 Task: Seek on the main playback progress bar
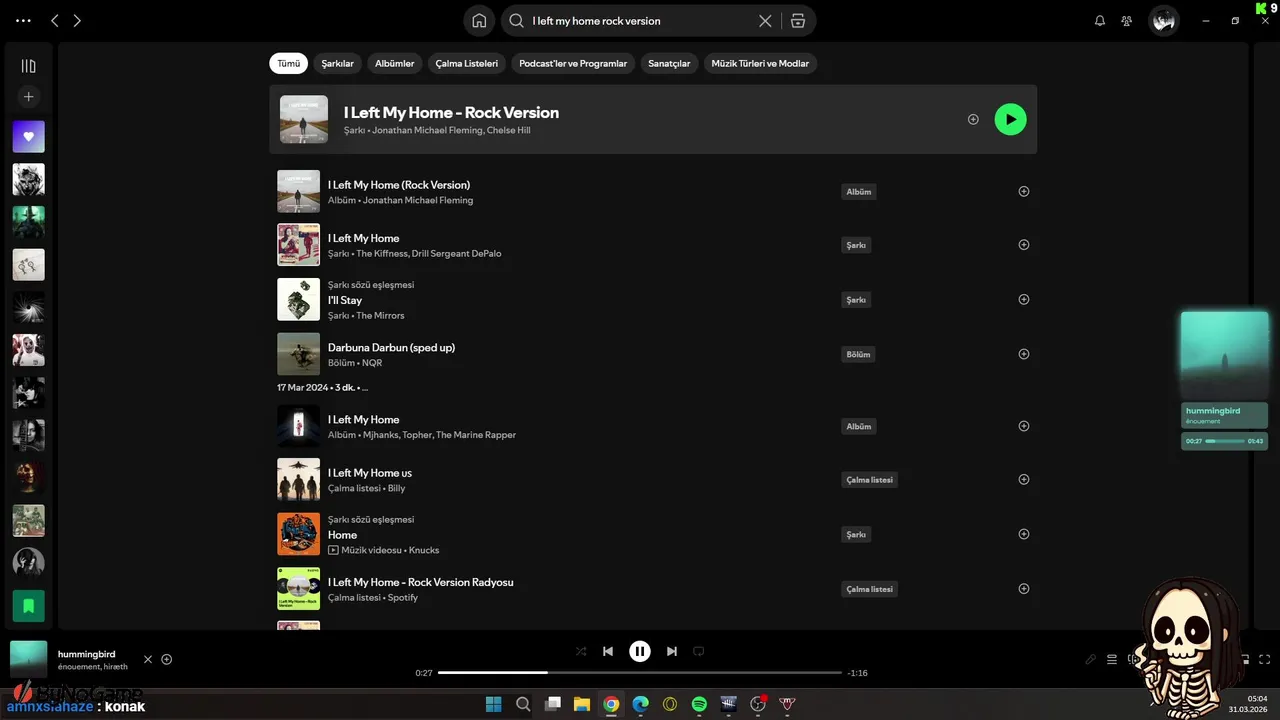[x=640, y=673]
